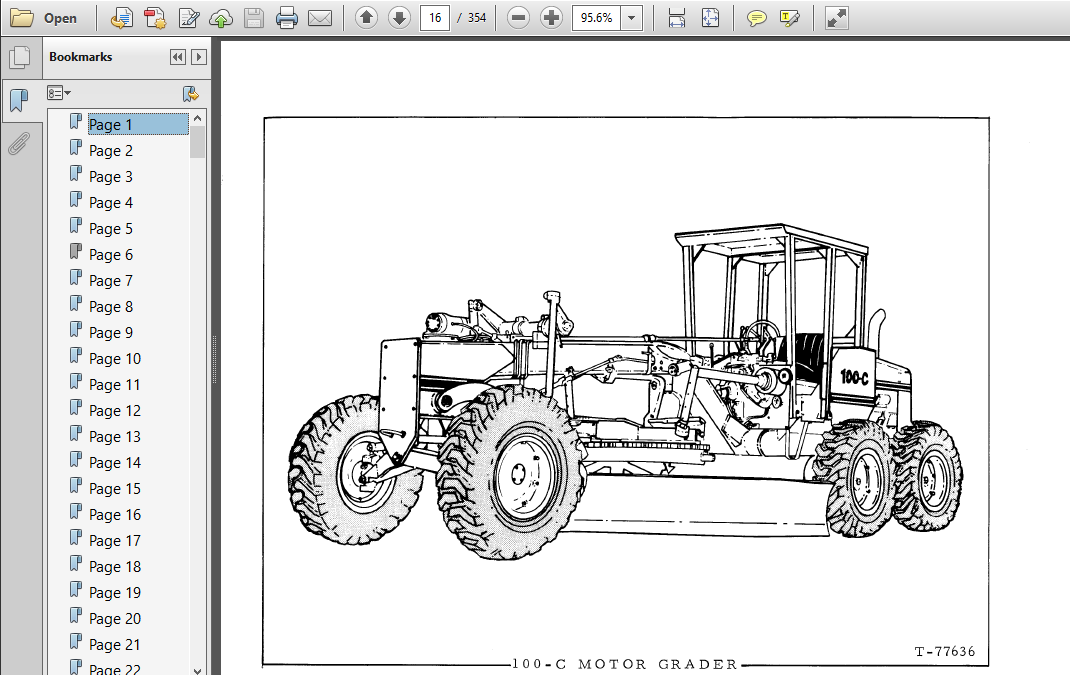Screen dimensions: 1070x675
Task: Zoom in with the plus button
Action: tap(551, 18)
